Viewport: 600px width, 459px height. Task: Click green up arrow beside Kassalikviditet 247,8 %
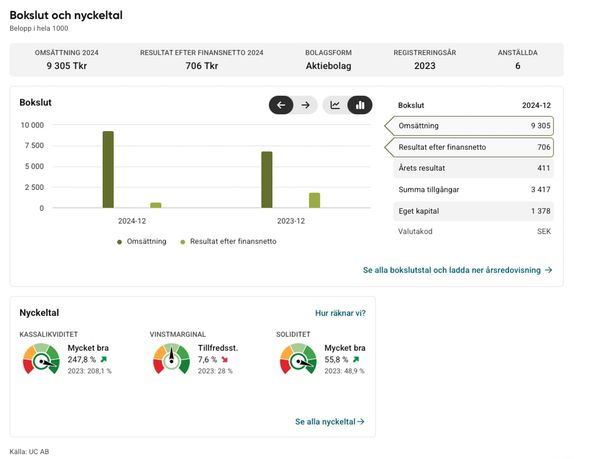coord(103,359)
